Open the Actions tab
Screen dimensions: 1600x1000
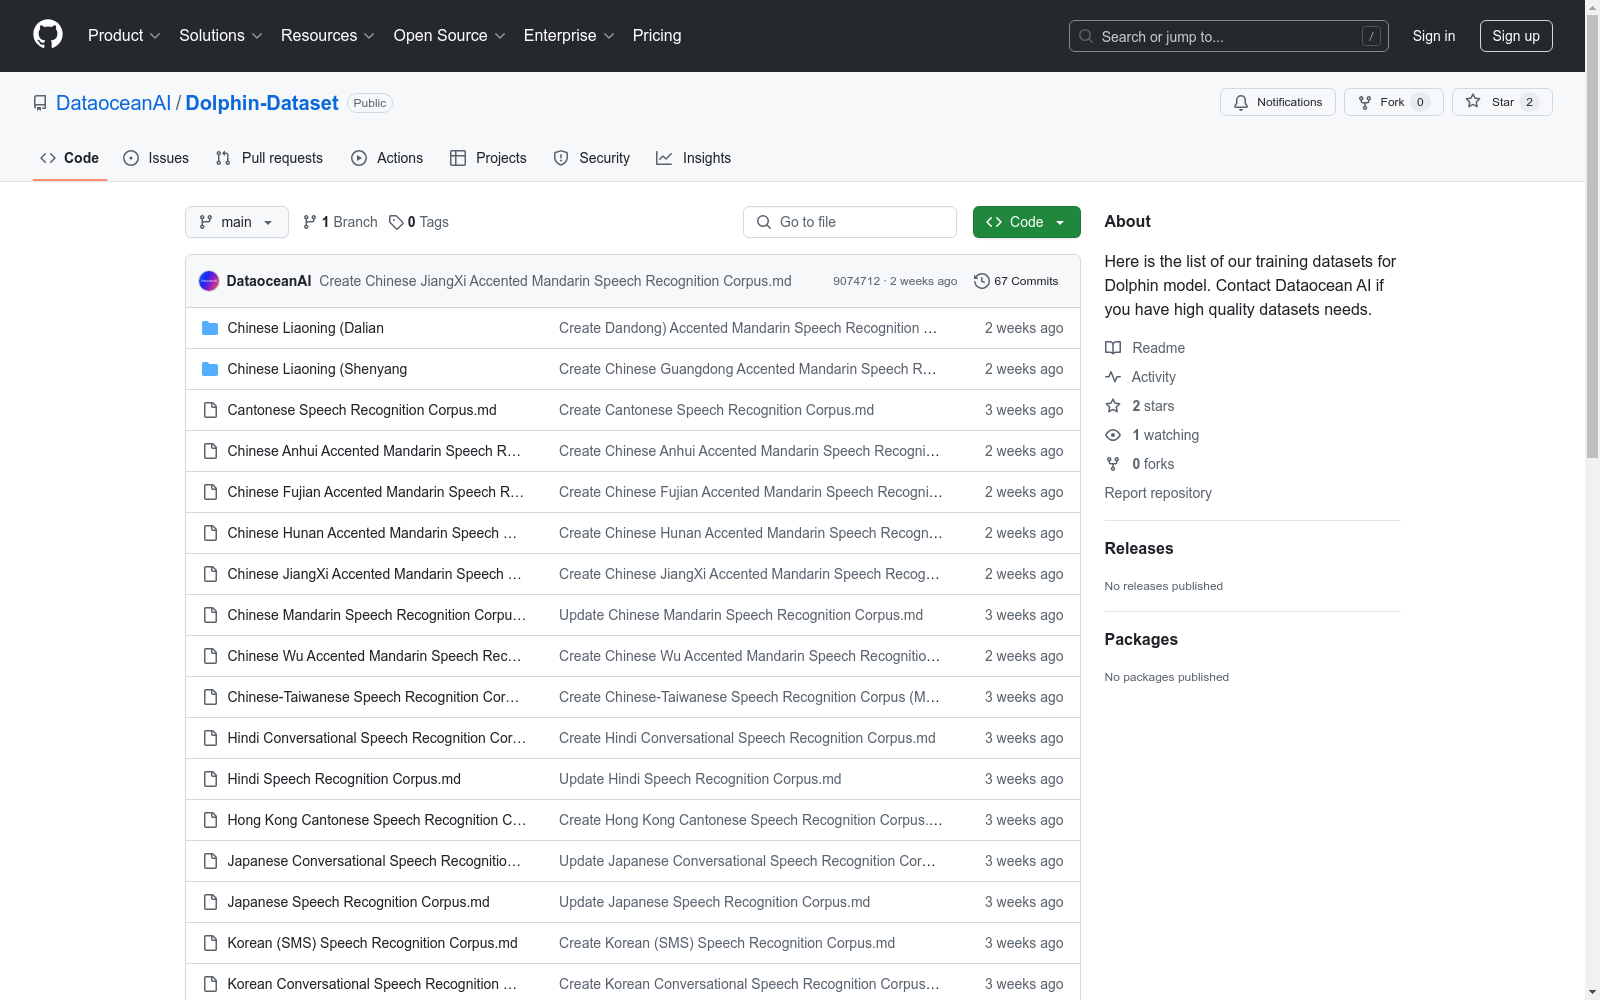(387, 158)
